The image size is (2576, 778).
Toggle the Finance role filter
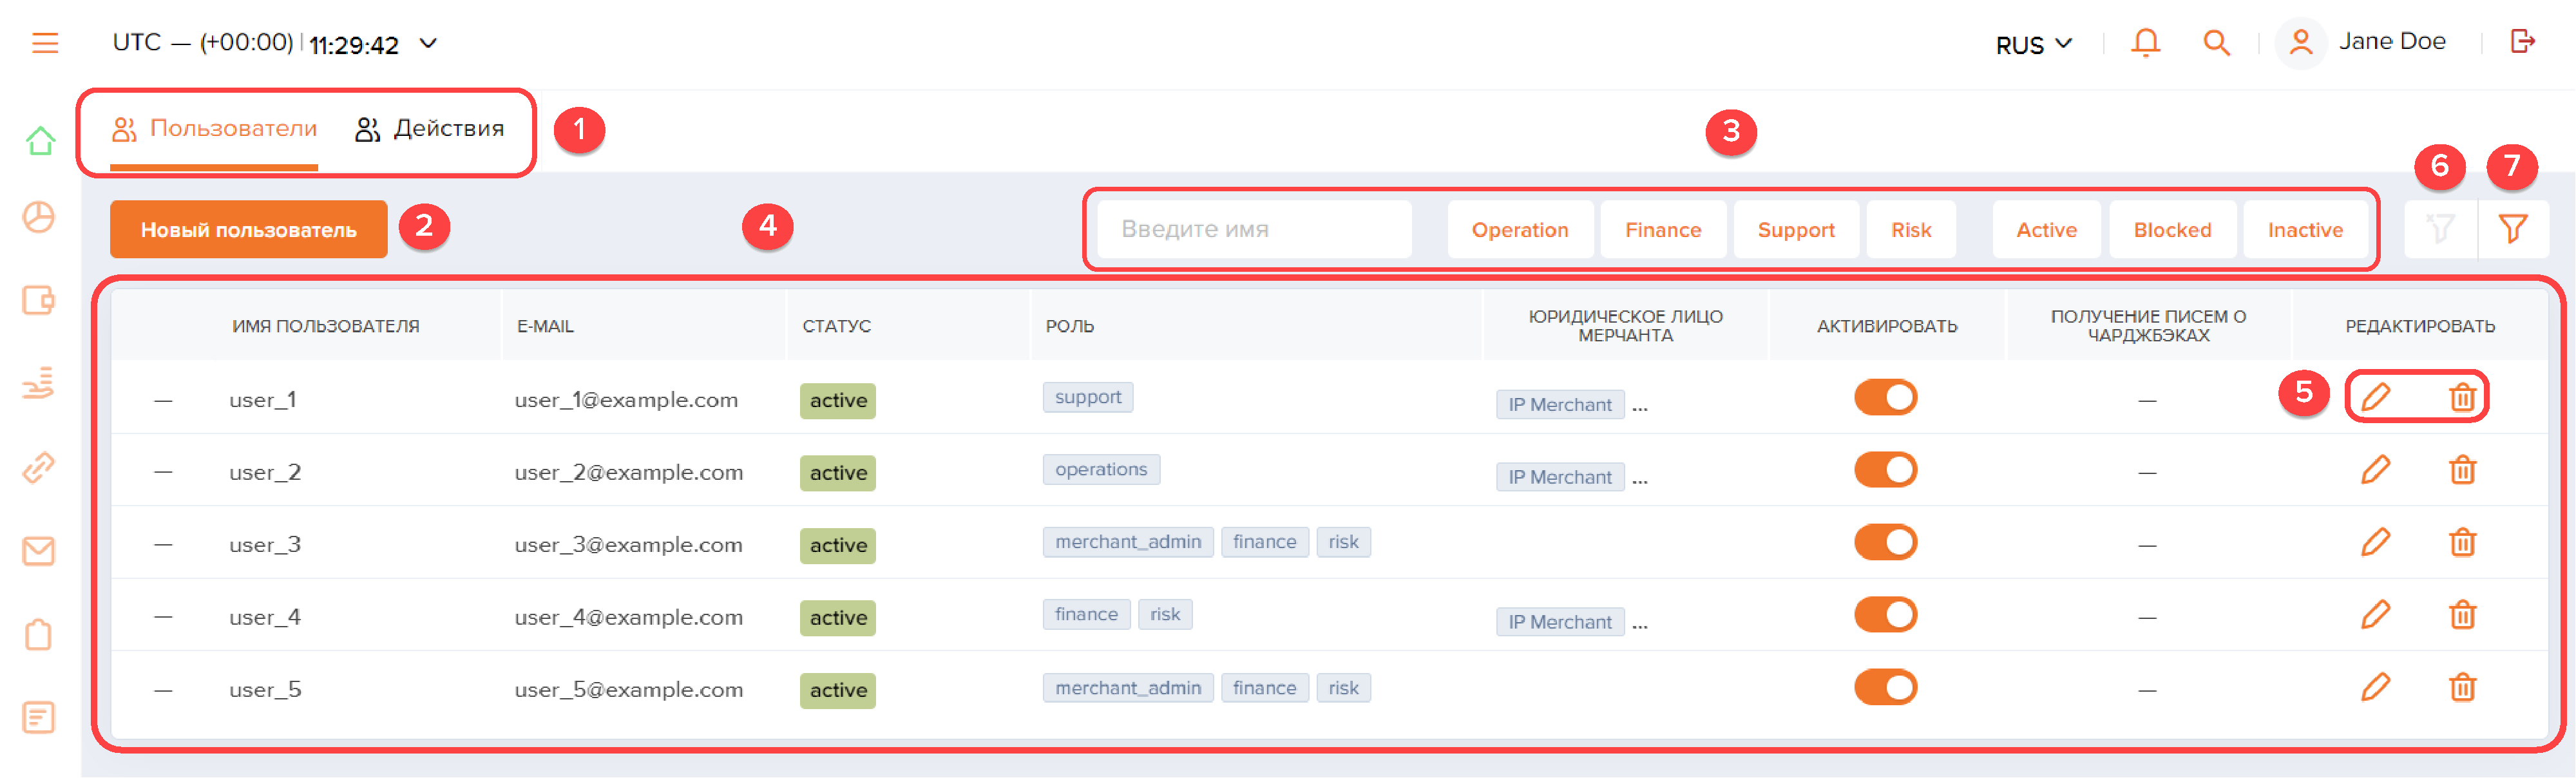(1663, 229)
